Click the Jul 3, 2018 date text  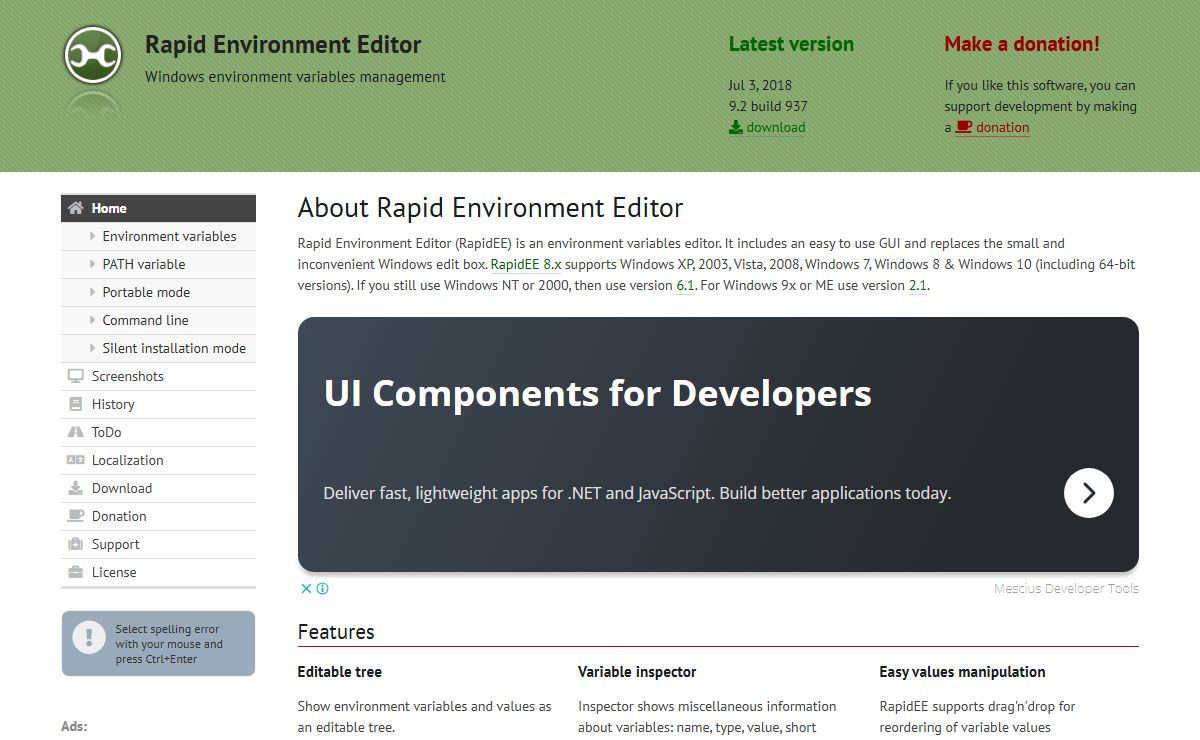pyautogui.click(x=760, y=85)
